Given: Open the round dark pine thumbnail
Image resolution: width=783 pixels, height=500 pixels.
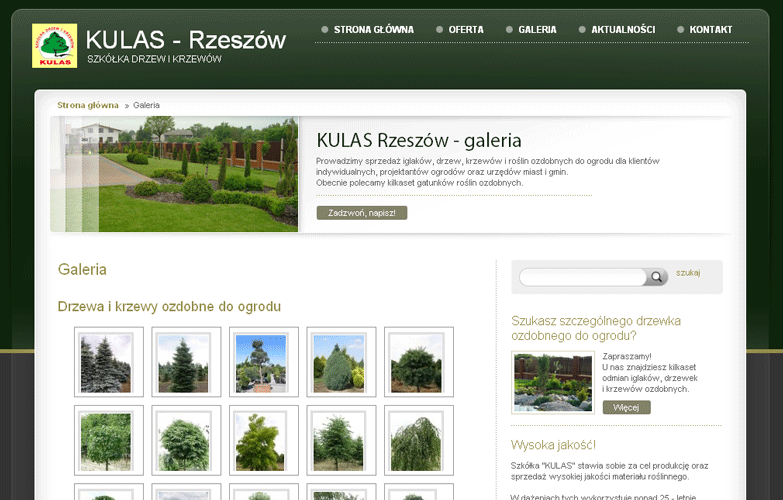Looking at the screenshot, I should pos(419,362).
